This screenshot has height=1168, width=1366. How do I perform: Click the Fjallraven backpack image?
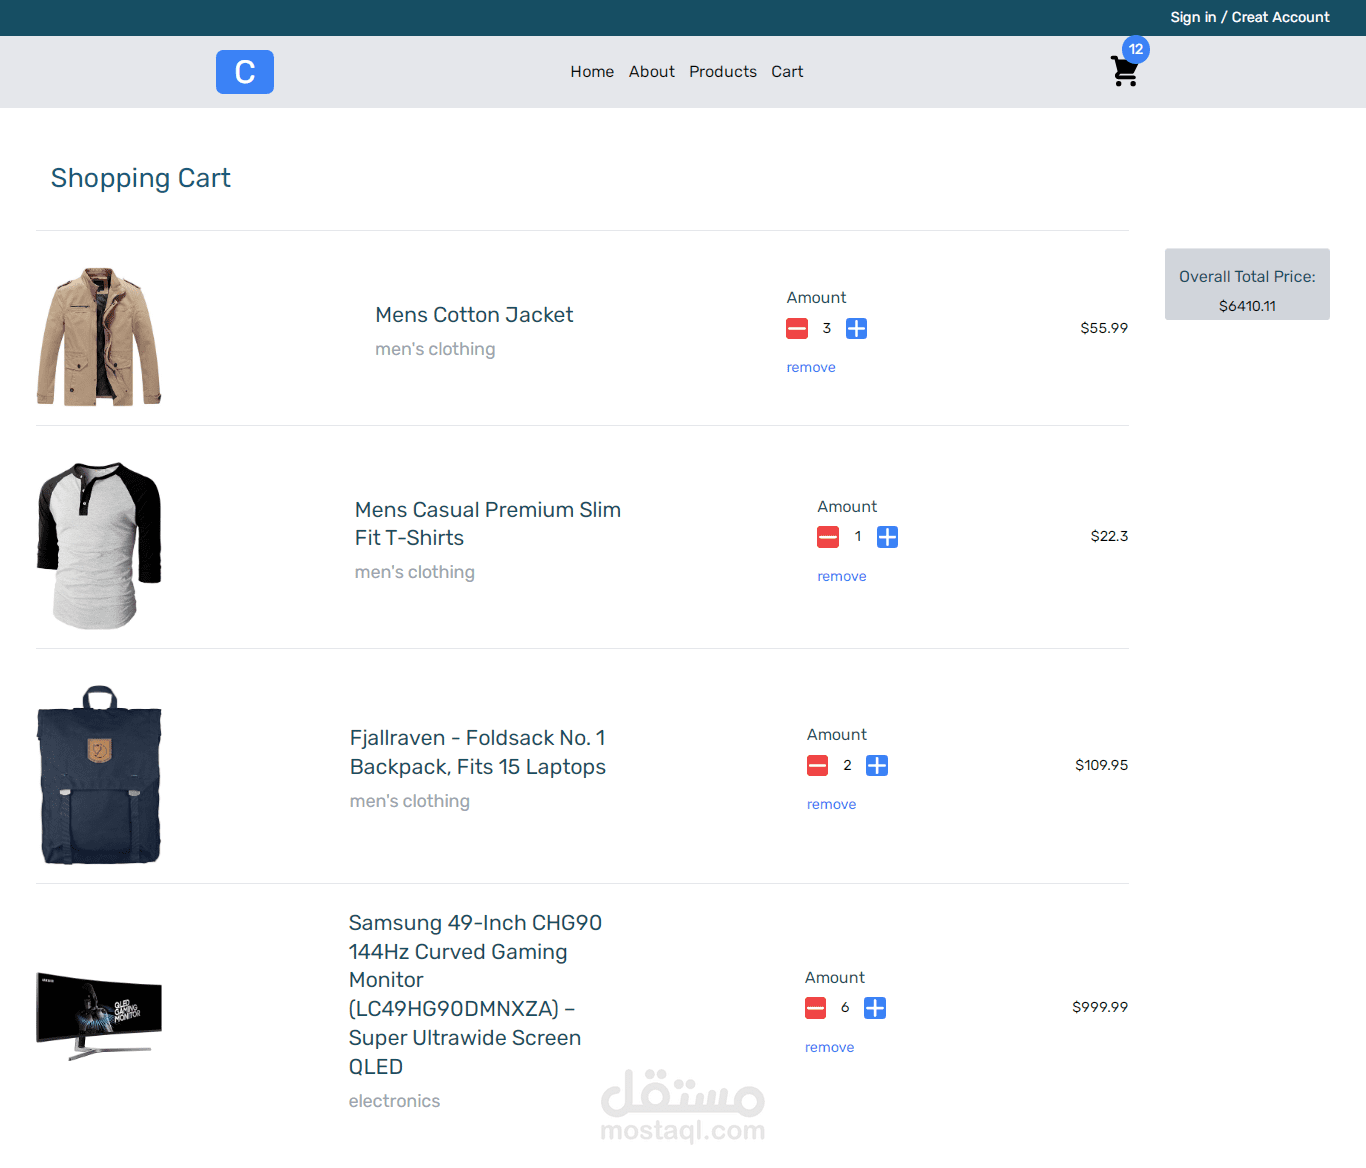[x=99, y=775]
